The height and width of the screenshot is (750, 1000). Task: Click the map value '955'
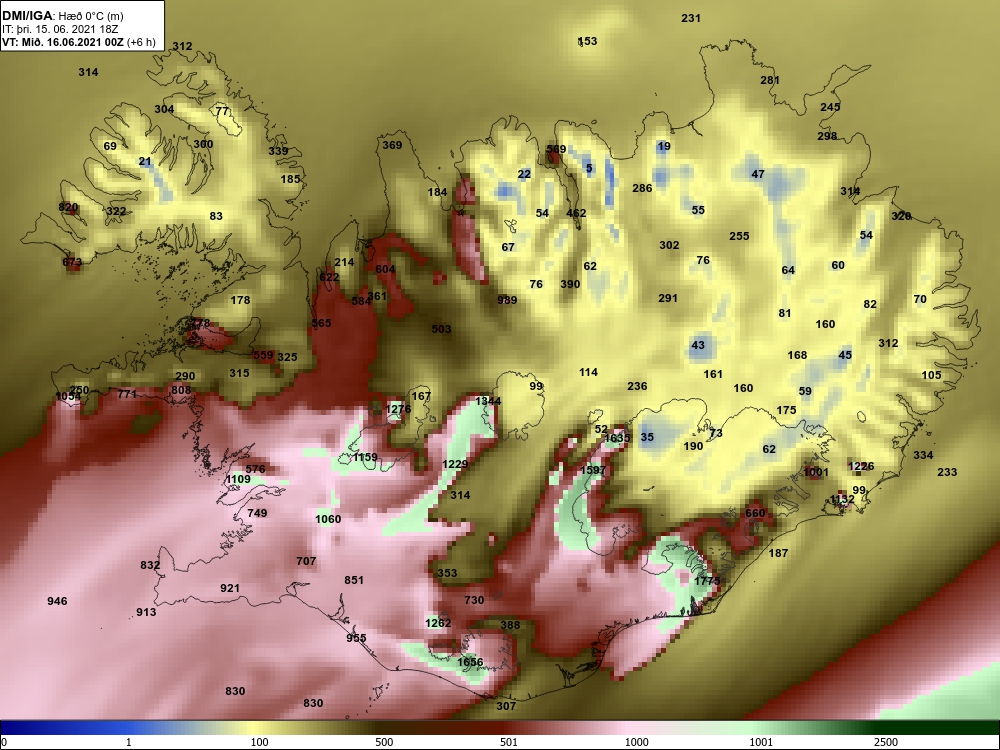pyautogui.click(x=357, y=638)
